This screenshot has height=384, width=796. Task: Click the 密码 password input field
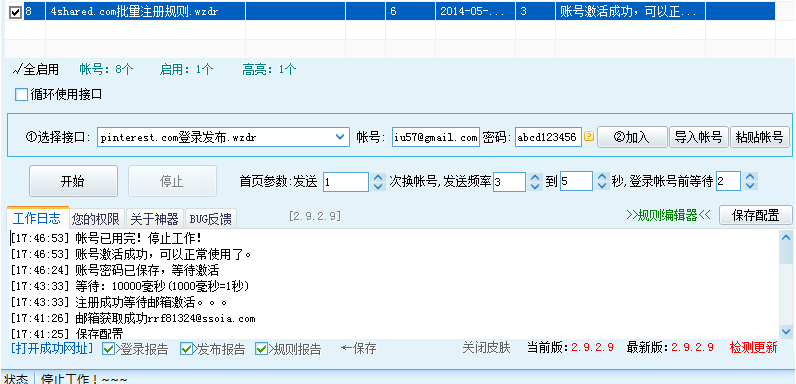[548, 137]
